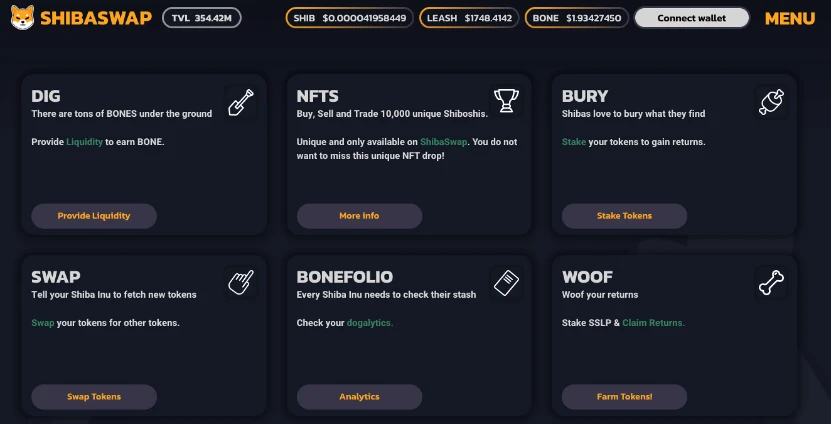832x424 pixels.
Task: Click the BURY meat icon
Action: point(770,102)
